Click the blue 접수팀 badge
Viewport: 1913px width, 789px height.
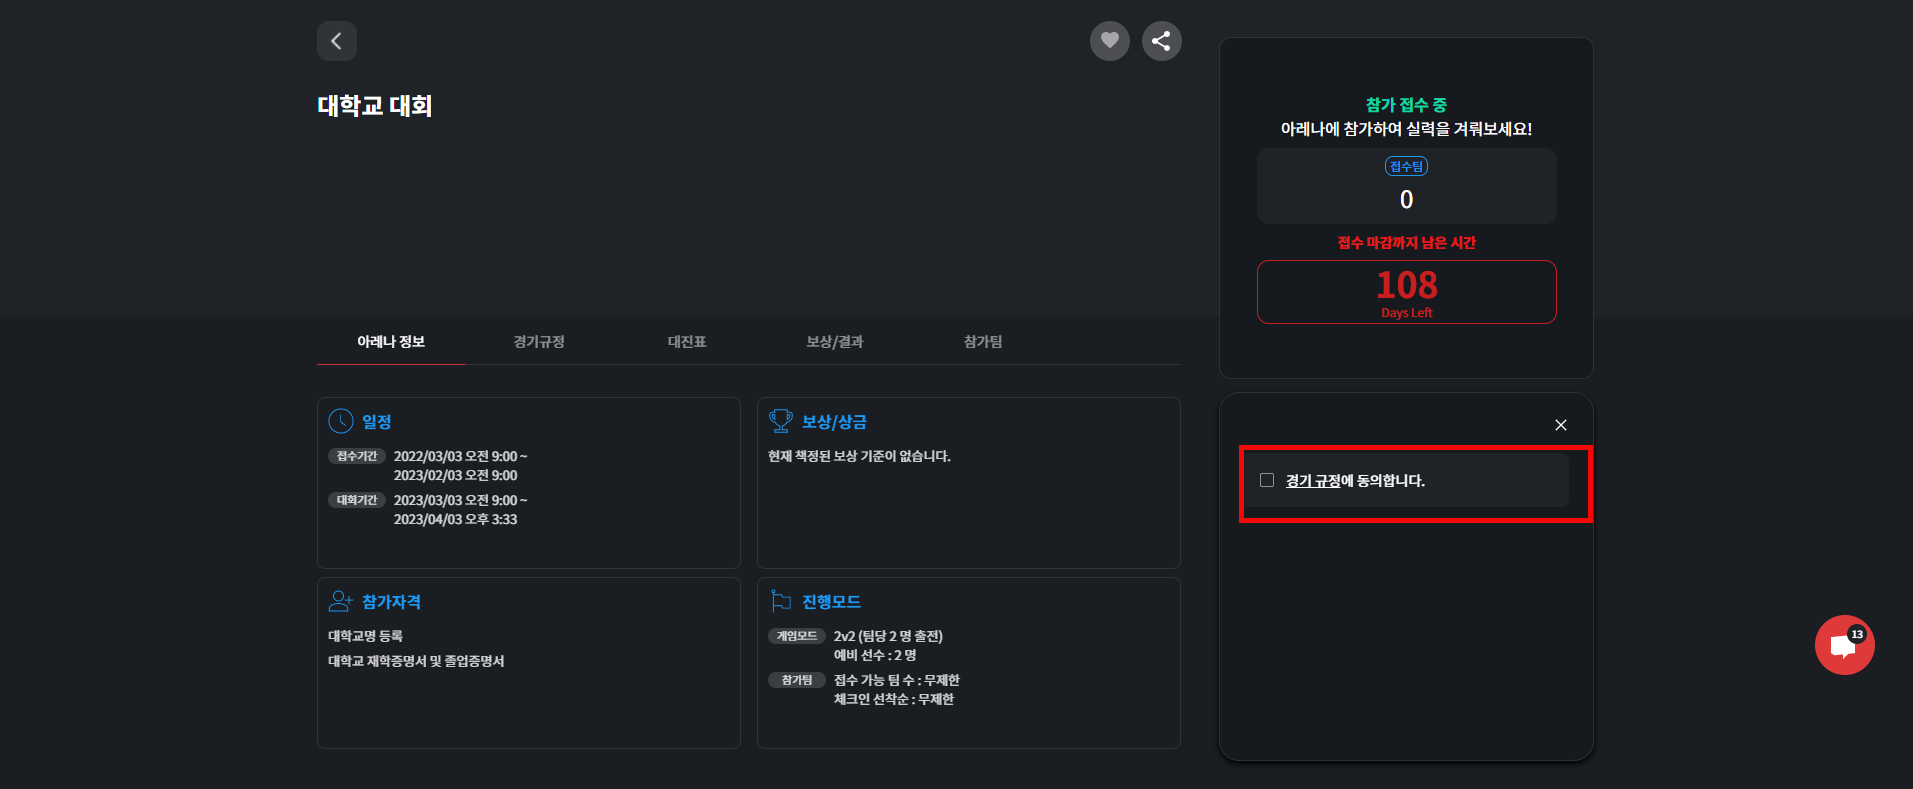1406,166
